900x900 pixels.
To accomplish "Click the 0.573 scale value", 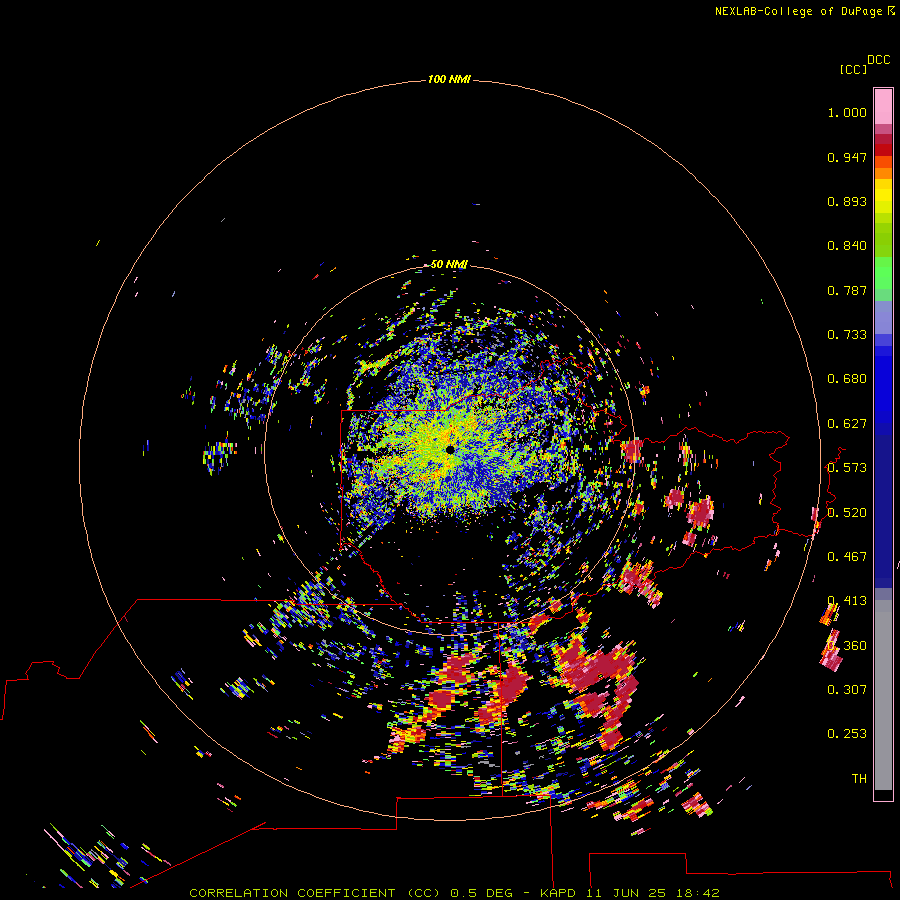I will click(847, 468).
